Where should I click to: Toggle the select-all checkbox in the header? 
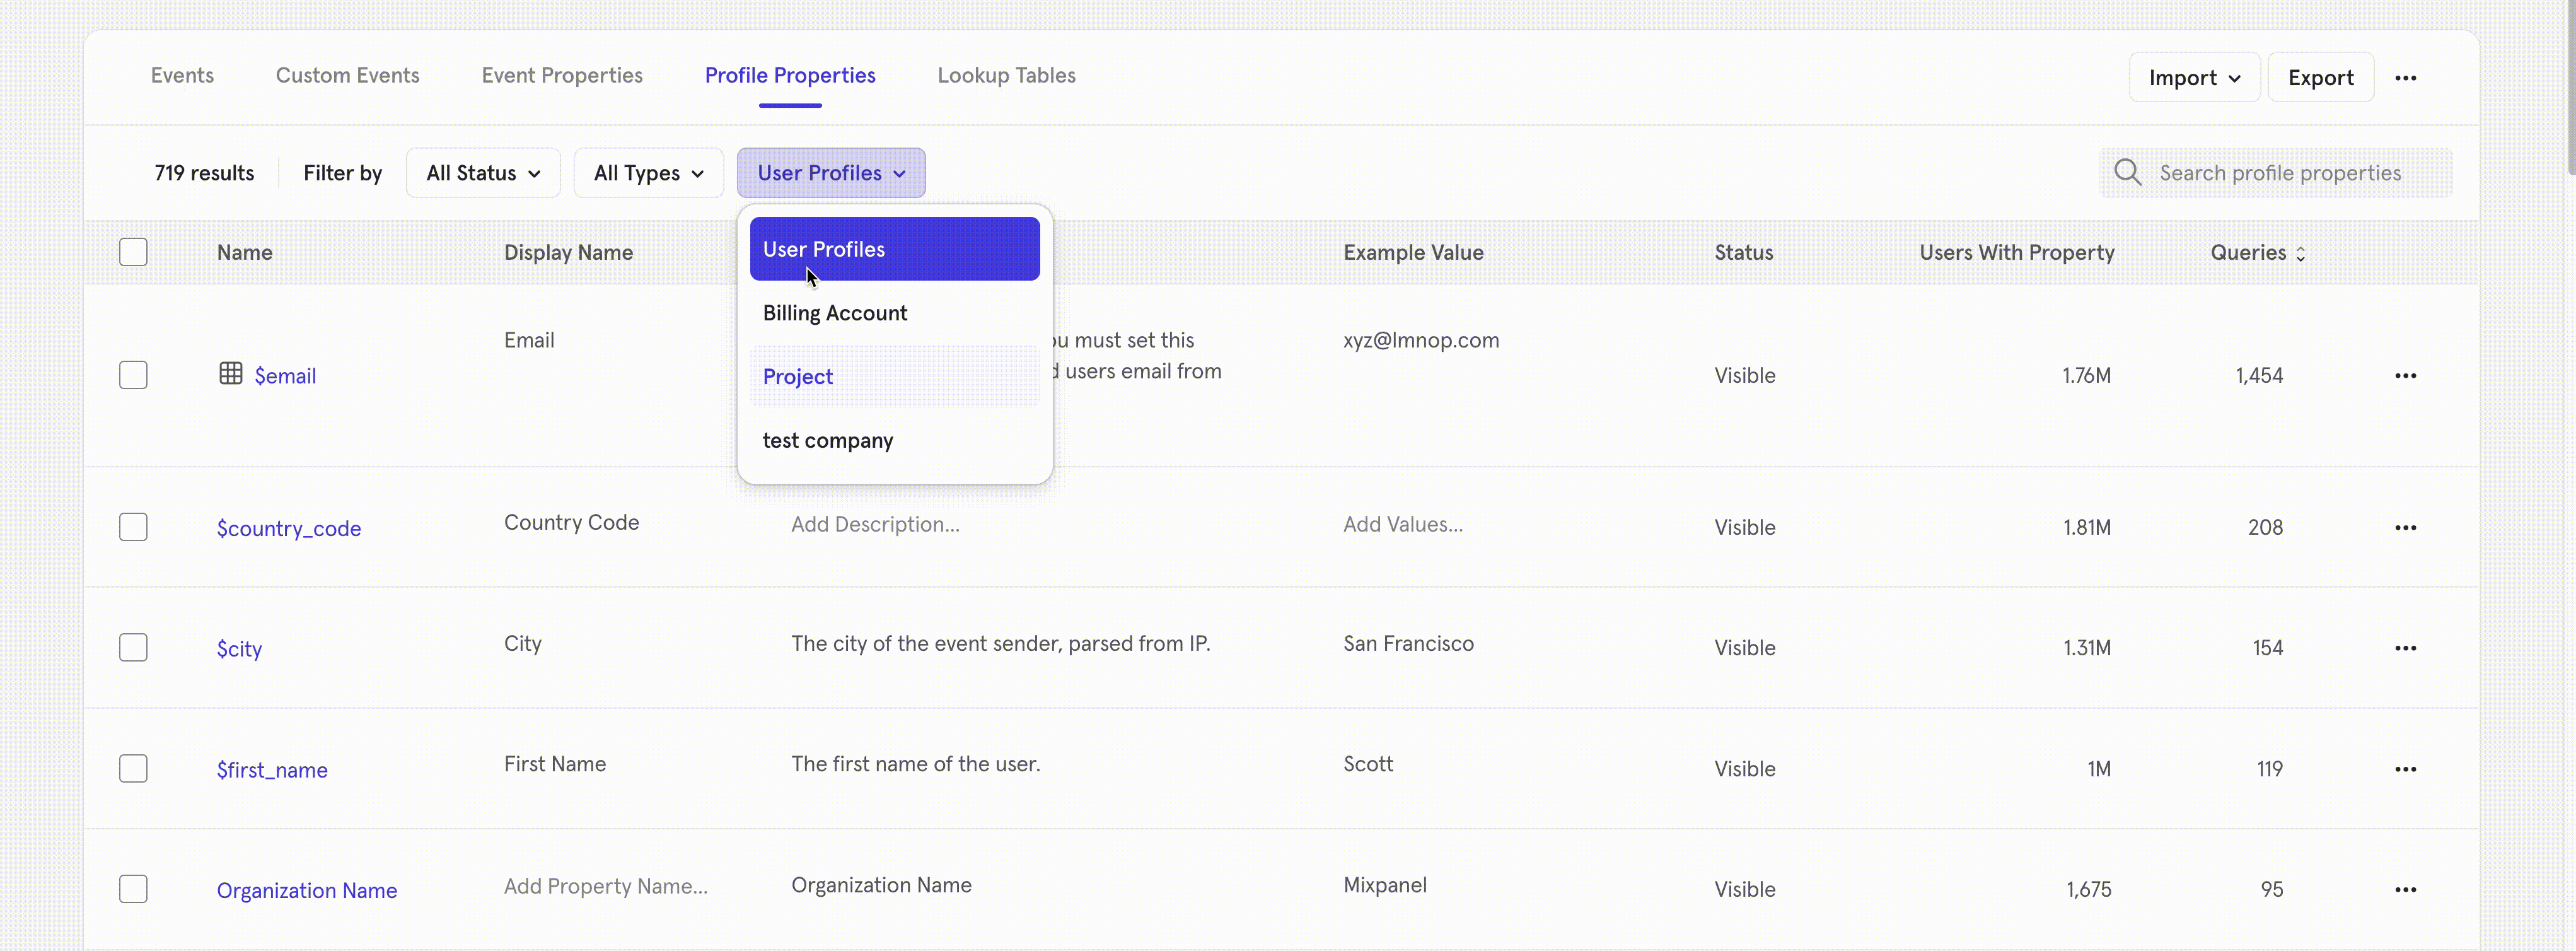pyautogui.click(x=133, y=252)
